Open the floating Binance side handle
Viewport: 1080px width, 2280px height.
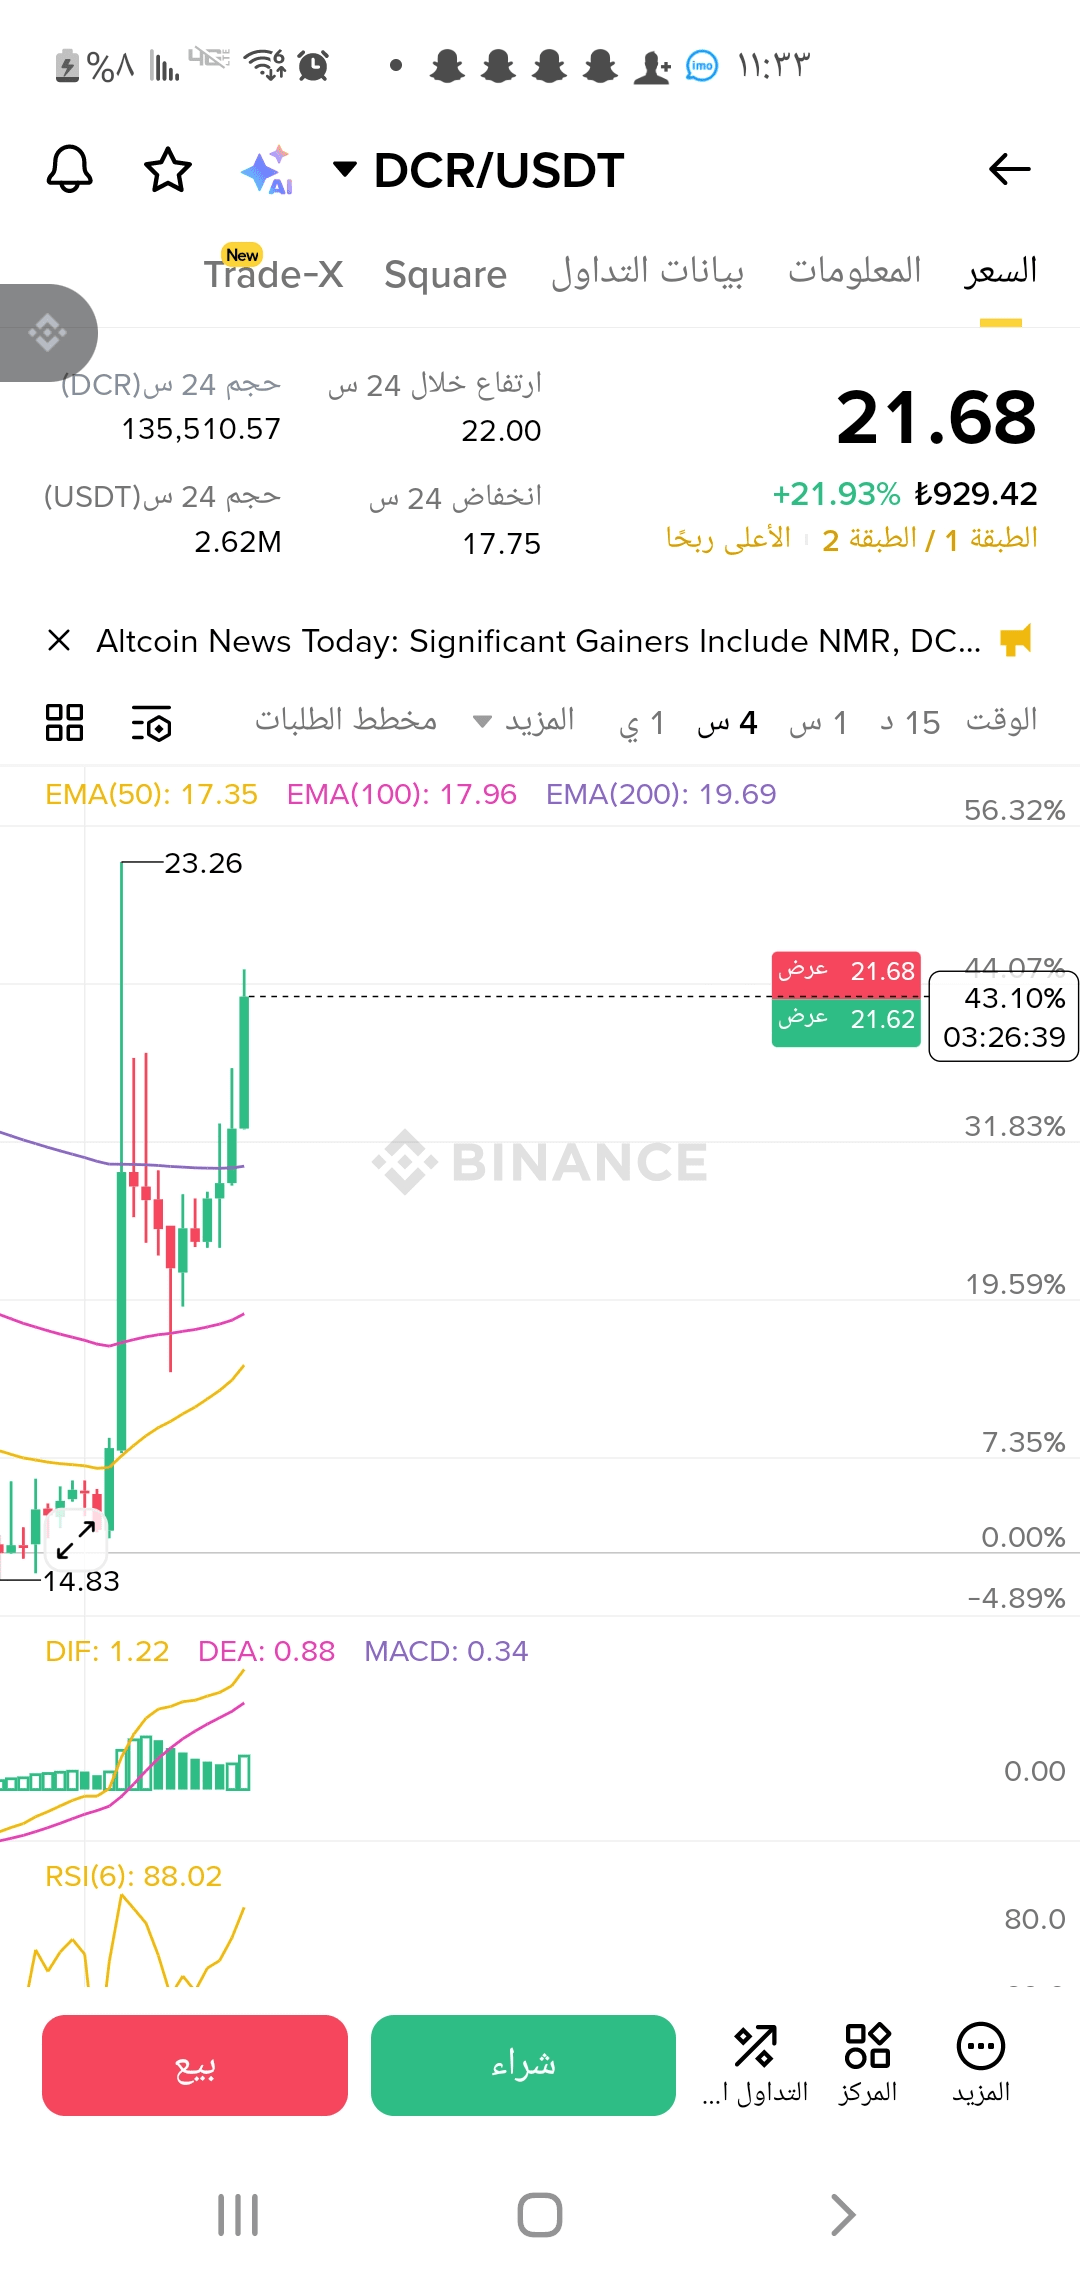pos(48,333)
